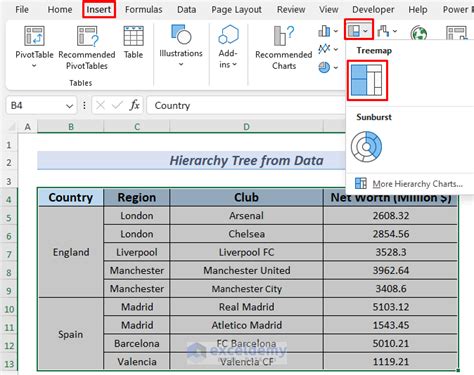This screenshot has width=474, height=375.
Task: Select the Country header cell
Action: [x=71, y=197]
